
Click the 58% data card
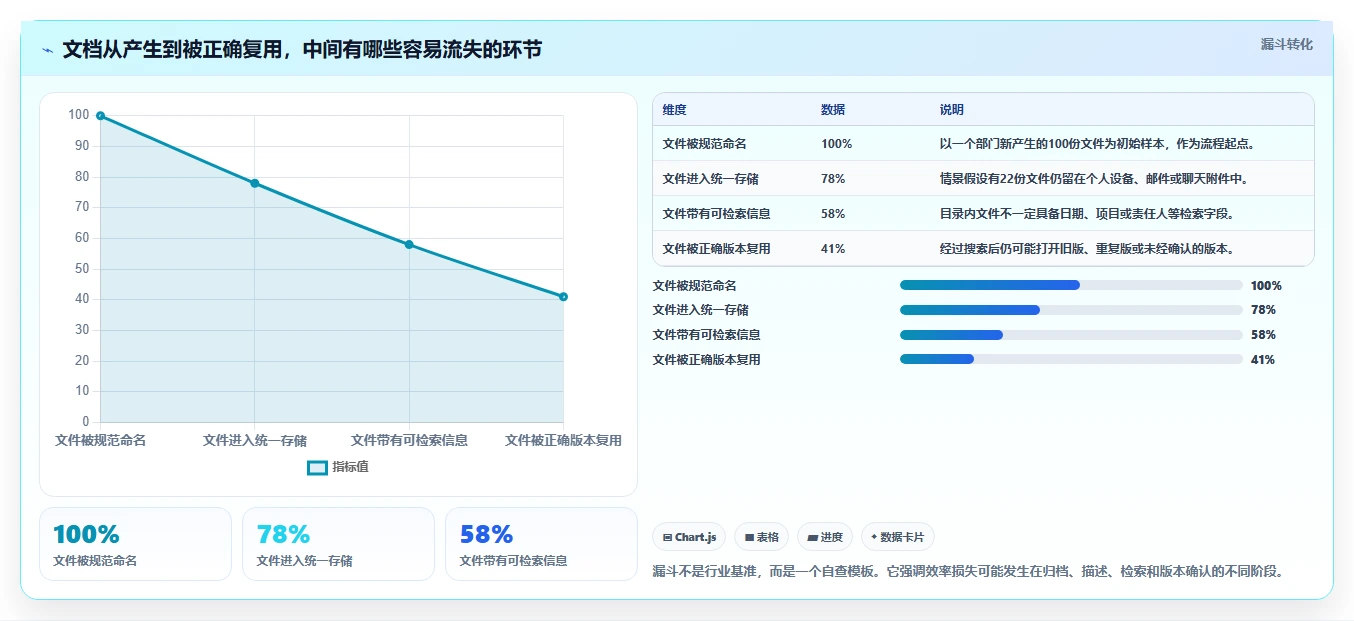pyautogui.click(x=541, y=544)
